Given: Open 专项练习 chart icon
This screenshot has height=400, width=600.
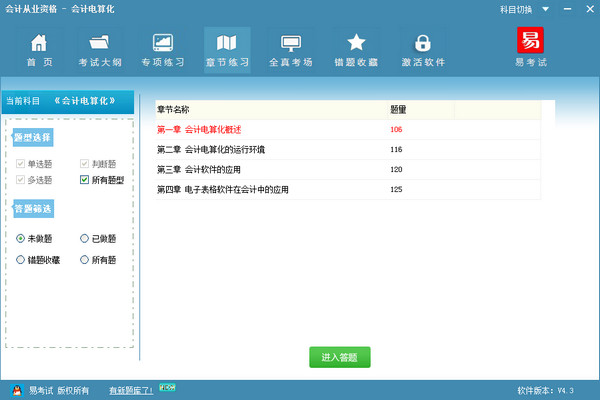Looking at the screenshot, I should [163, 42].
